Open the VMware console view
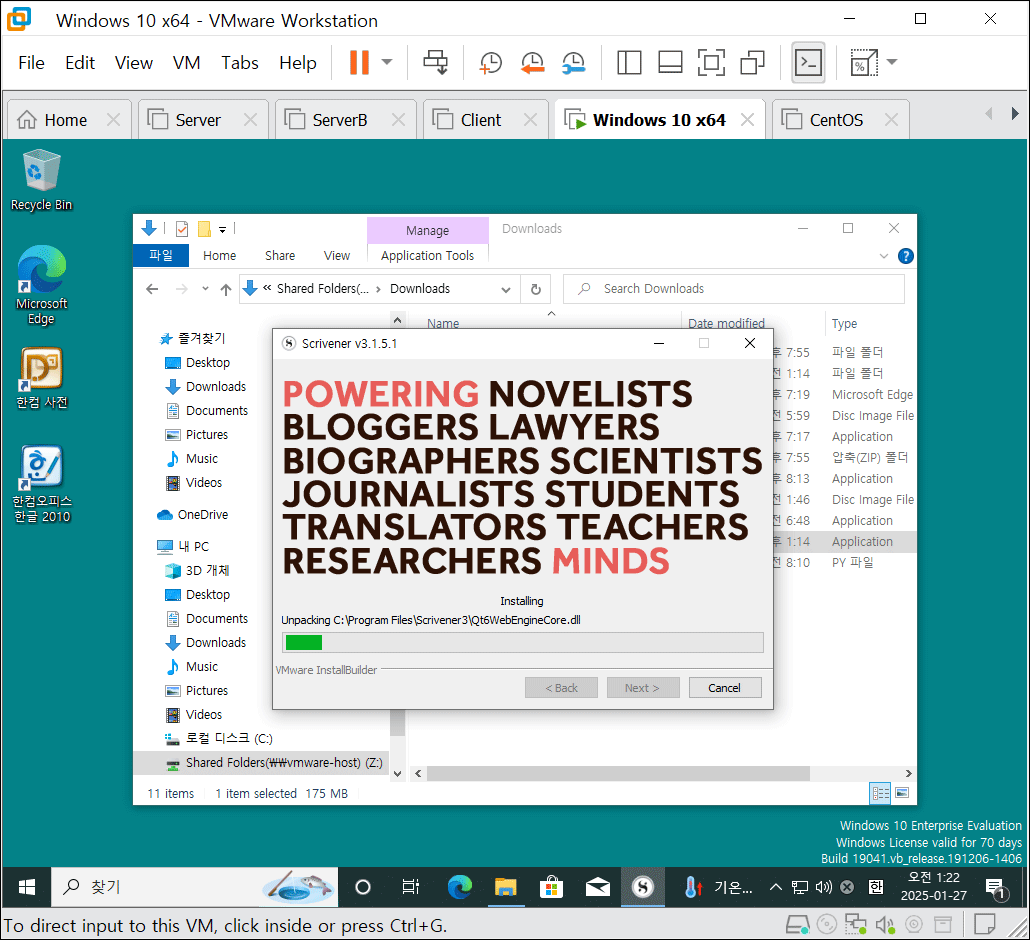Screen dimensions: 1030x940 coord(808,62)
